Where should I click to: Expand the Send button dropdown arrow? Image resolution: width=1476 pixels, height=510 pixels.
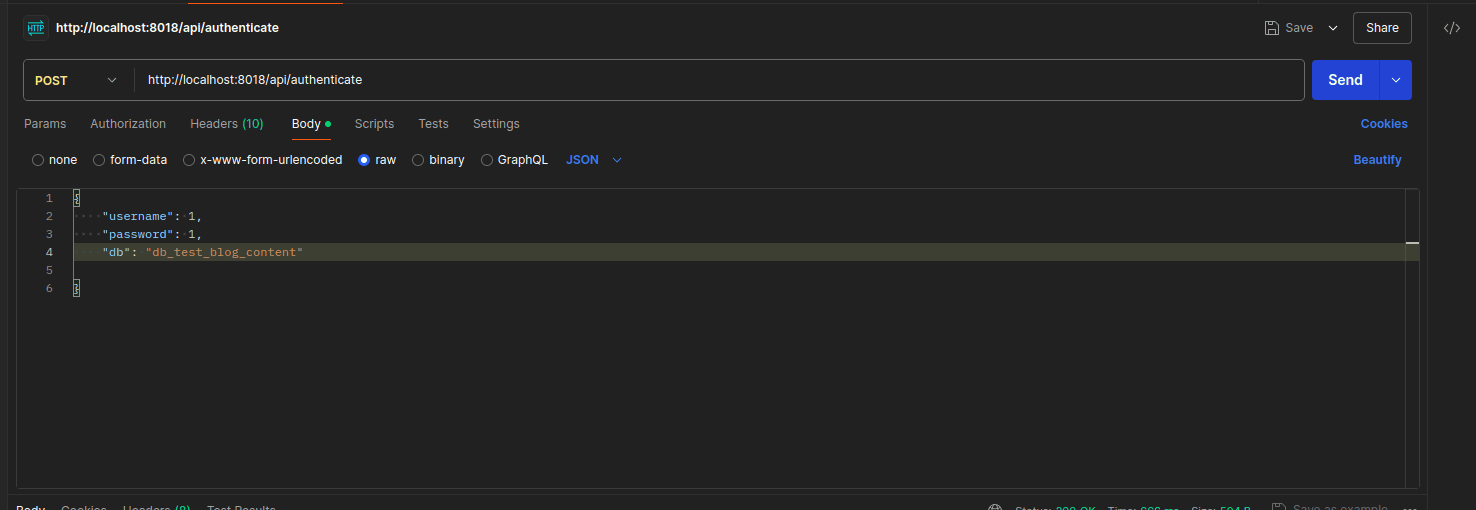(1396, 80)
